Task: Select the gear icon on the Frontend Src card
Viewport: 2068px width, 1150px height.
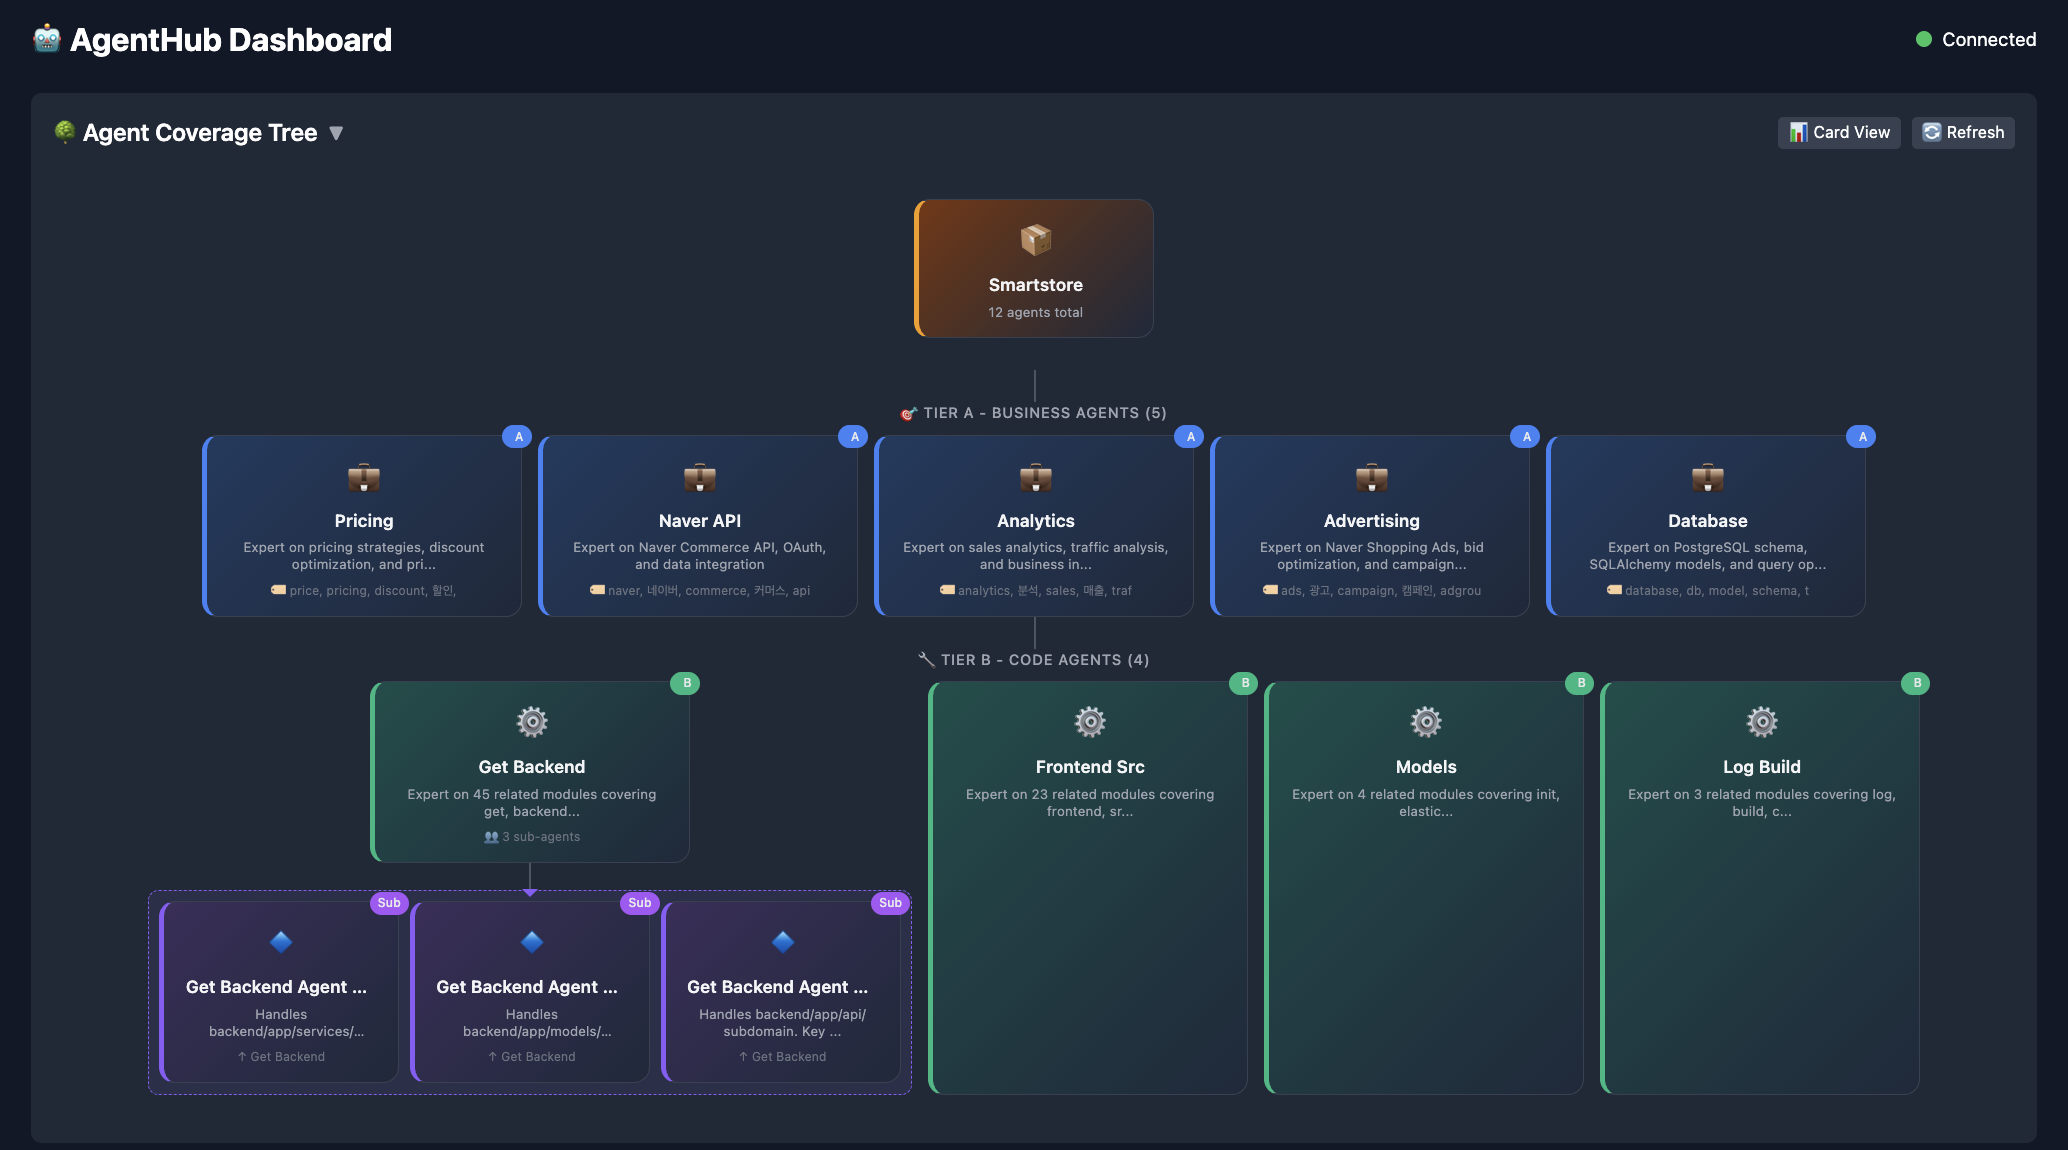Action: [1089, 722]
